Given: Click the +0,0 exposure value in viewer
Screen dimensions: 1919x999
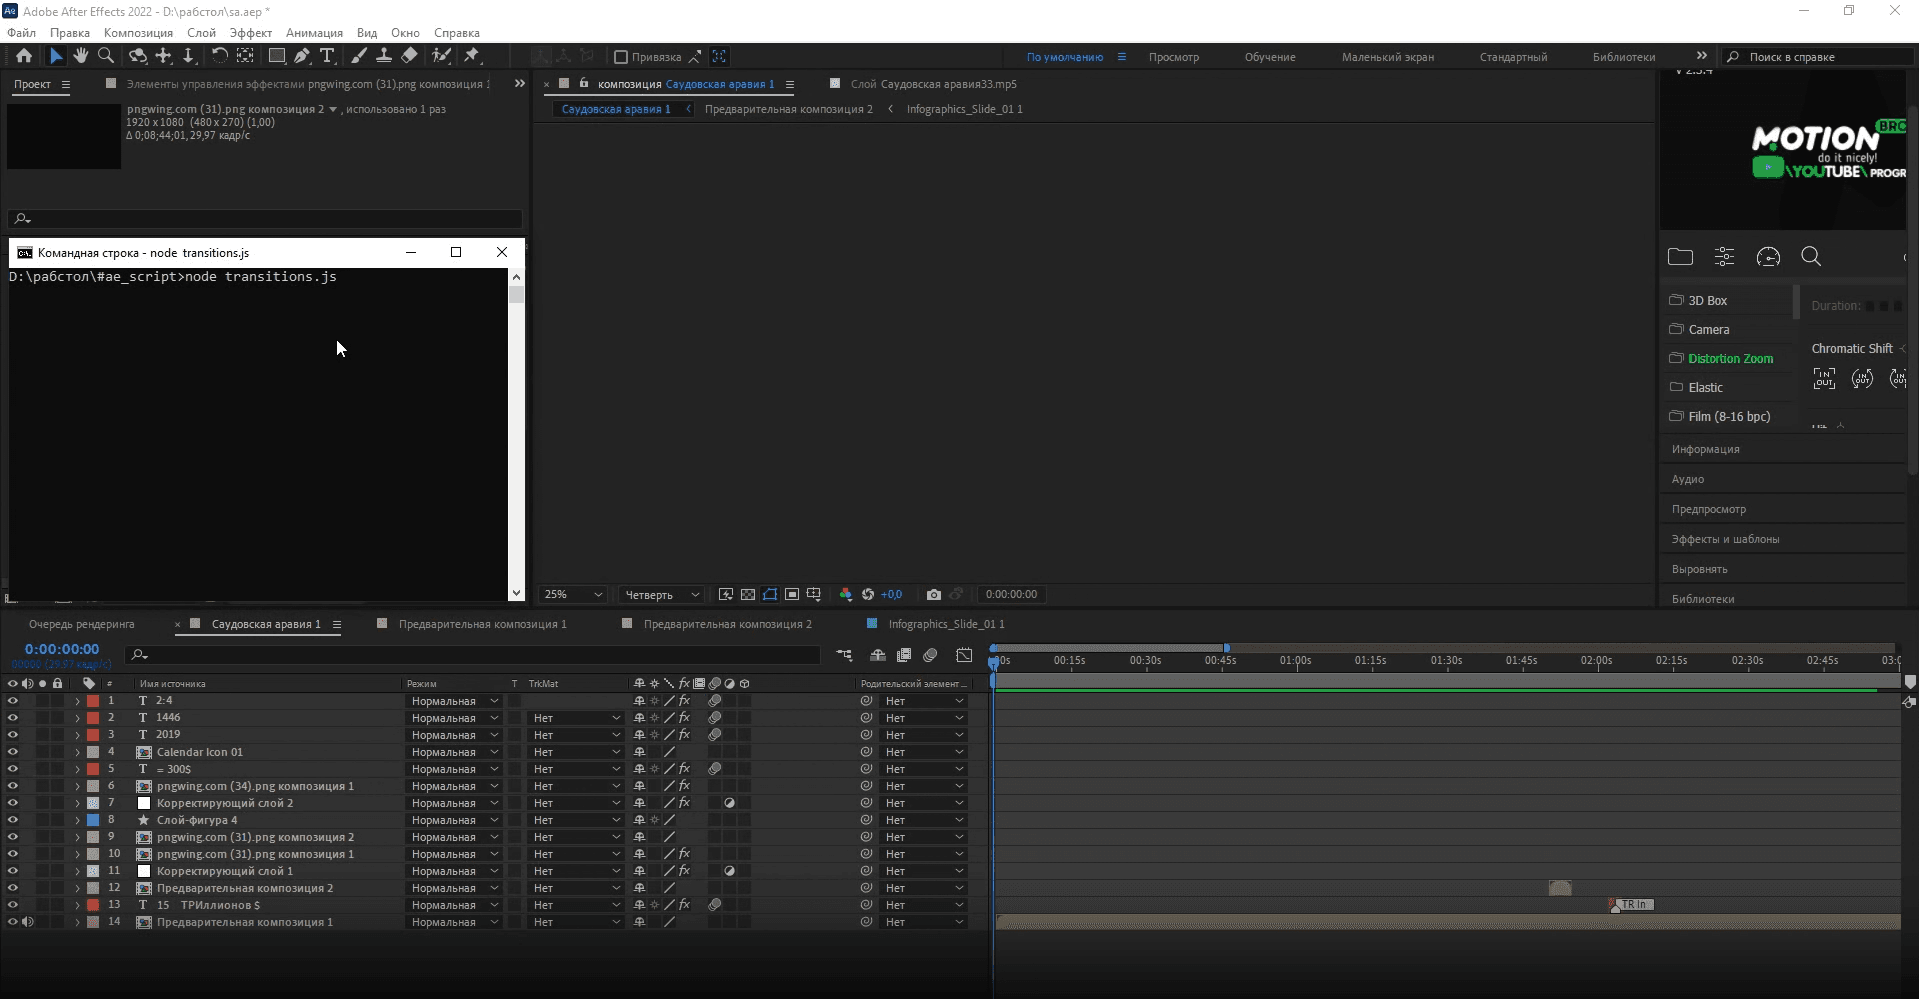Looking at the screenshot, I should (x=891, y=594).
